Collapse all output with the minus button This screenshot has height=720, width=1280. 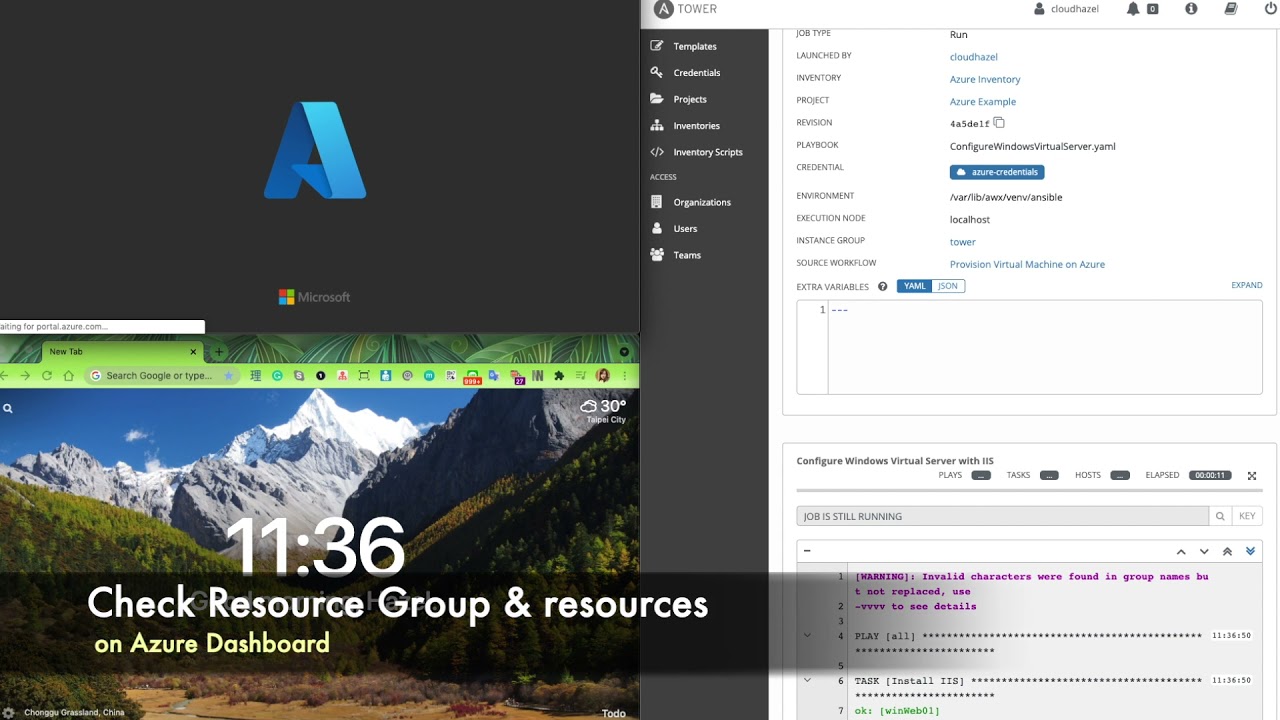(807, 551)
